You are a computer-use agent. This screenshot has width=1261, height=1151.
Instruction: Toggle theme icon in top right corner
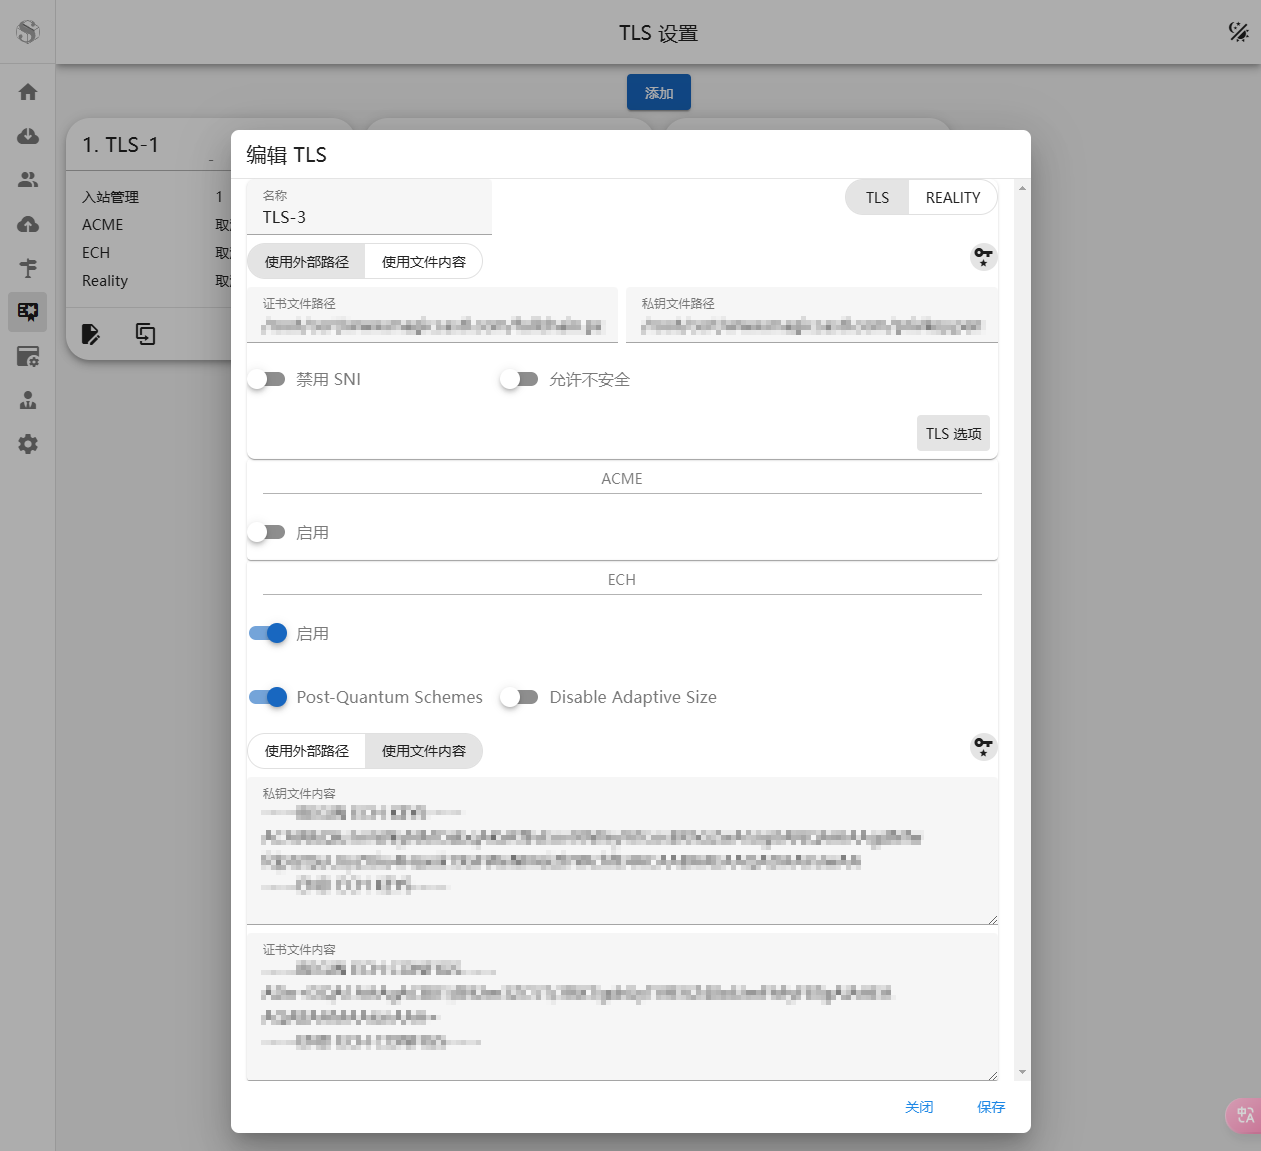1238,32
